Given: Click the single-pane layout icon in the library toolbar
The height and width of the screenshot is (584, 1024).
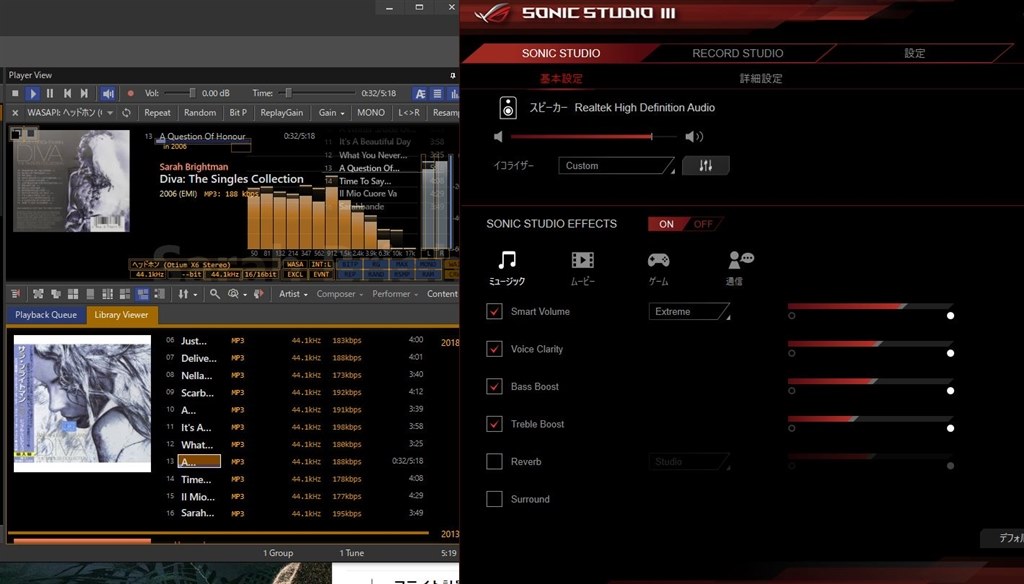Looking at the screenshot, I should 90,294.
